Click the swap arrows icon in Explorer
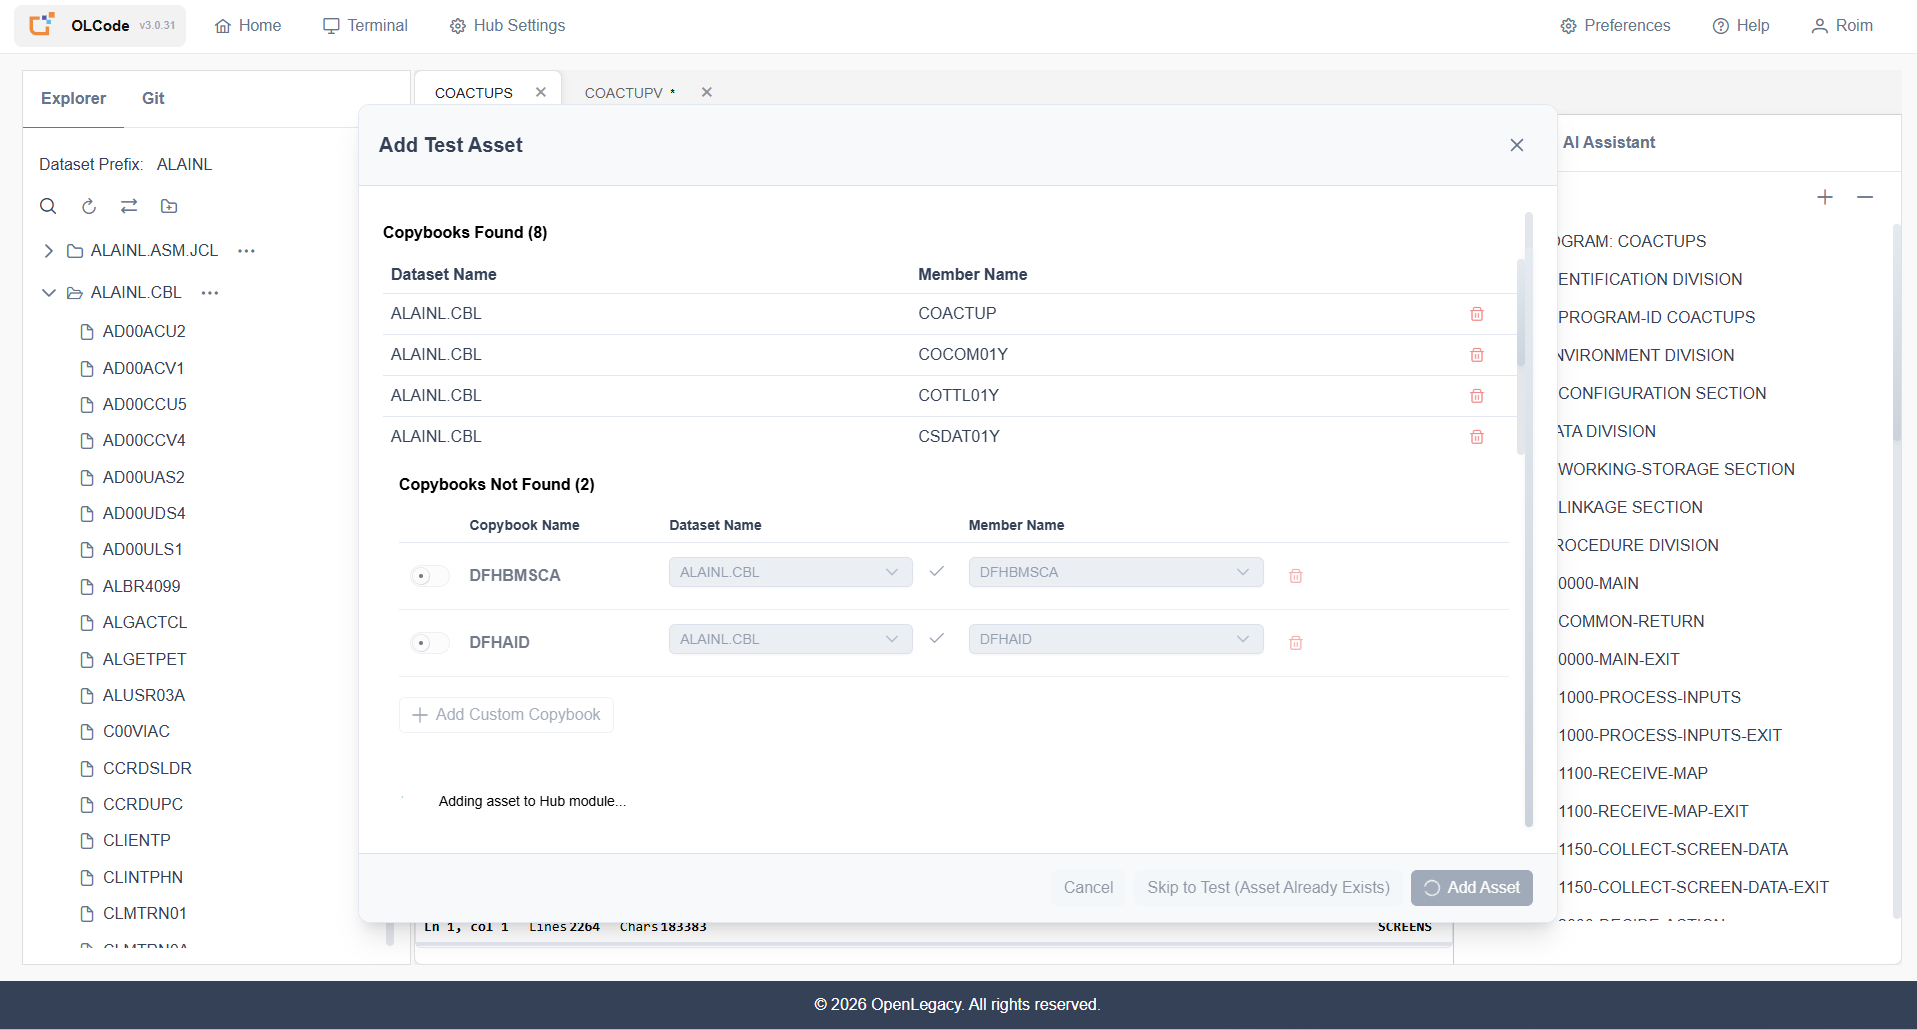Image resolution: width=1917 pixels, height=1030 pixels. pyautogui.click(x=129, y=206)
